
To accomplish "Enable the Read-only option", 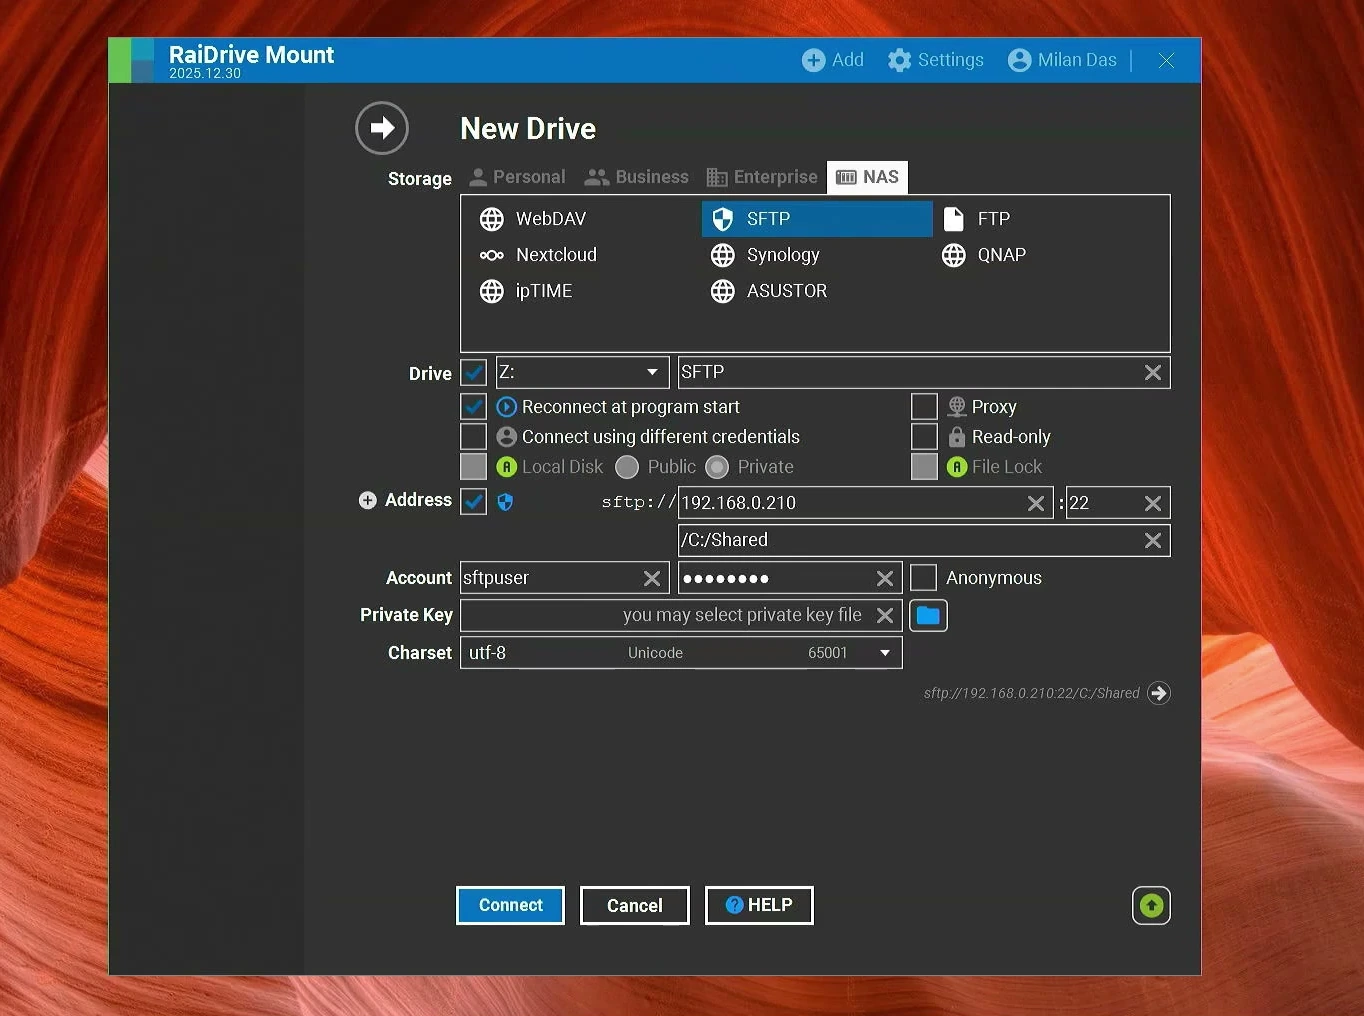I will pos(925,437).
